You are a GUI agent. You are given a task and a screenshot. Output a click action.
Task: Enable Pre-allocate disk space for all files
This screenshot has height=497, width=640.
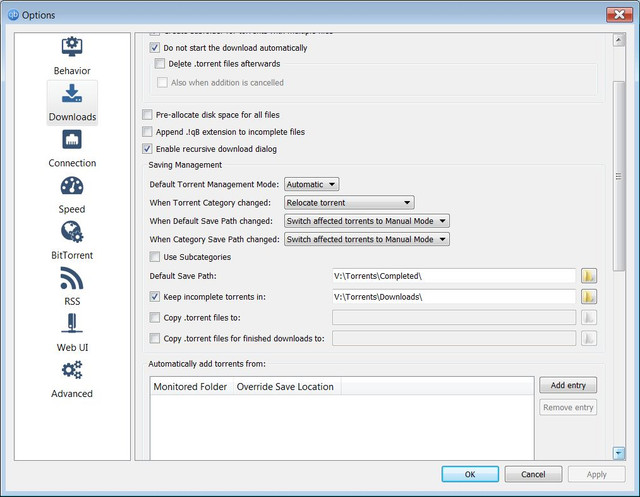[x=147, y=115]
